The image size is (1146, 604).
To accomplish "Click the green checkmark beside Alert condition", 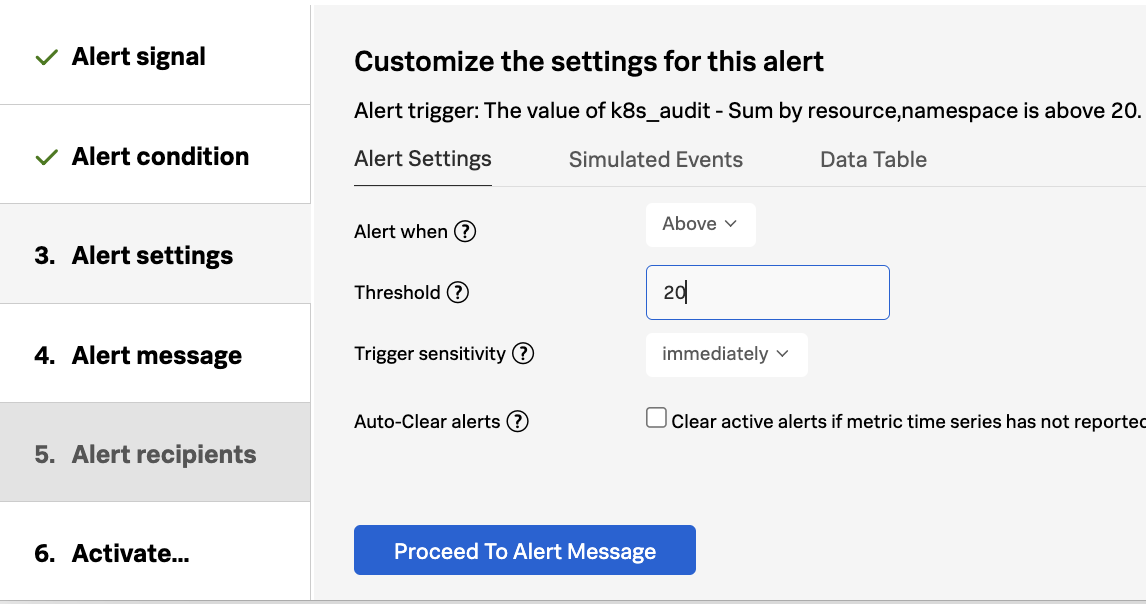I will [x=46, y=158].
